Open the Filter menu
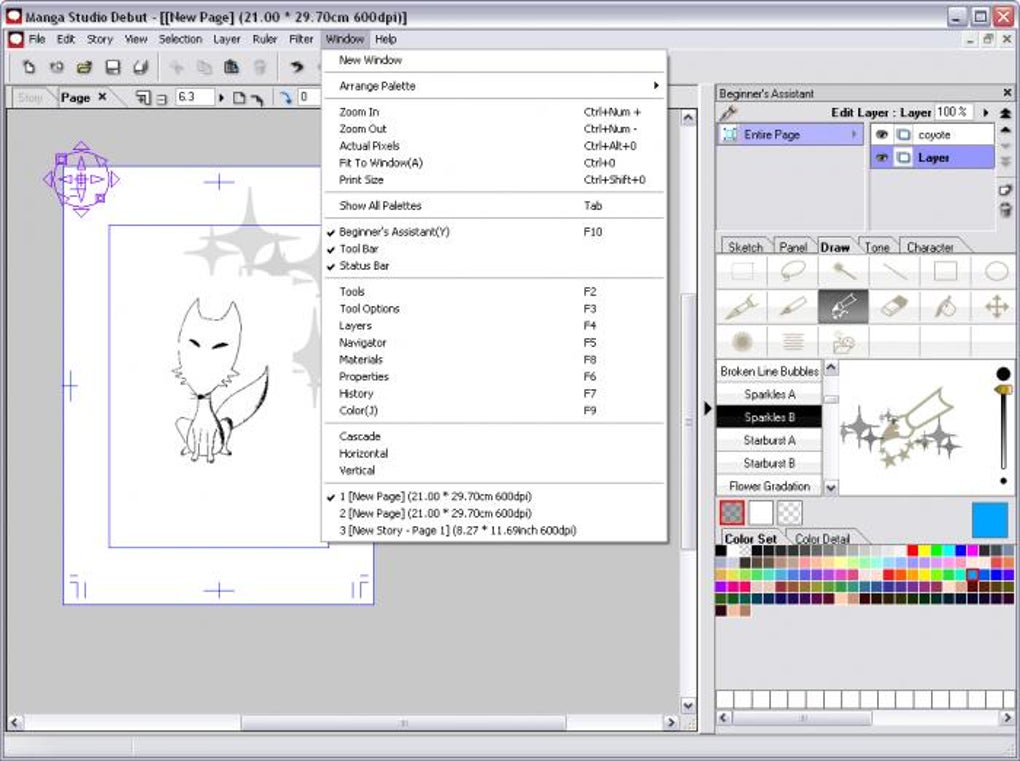The image size is (1020, 761). 301,39
